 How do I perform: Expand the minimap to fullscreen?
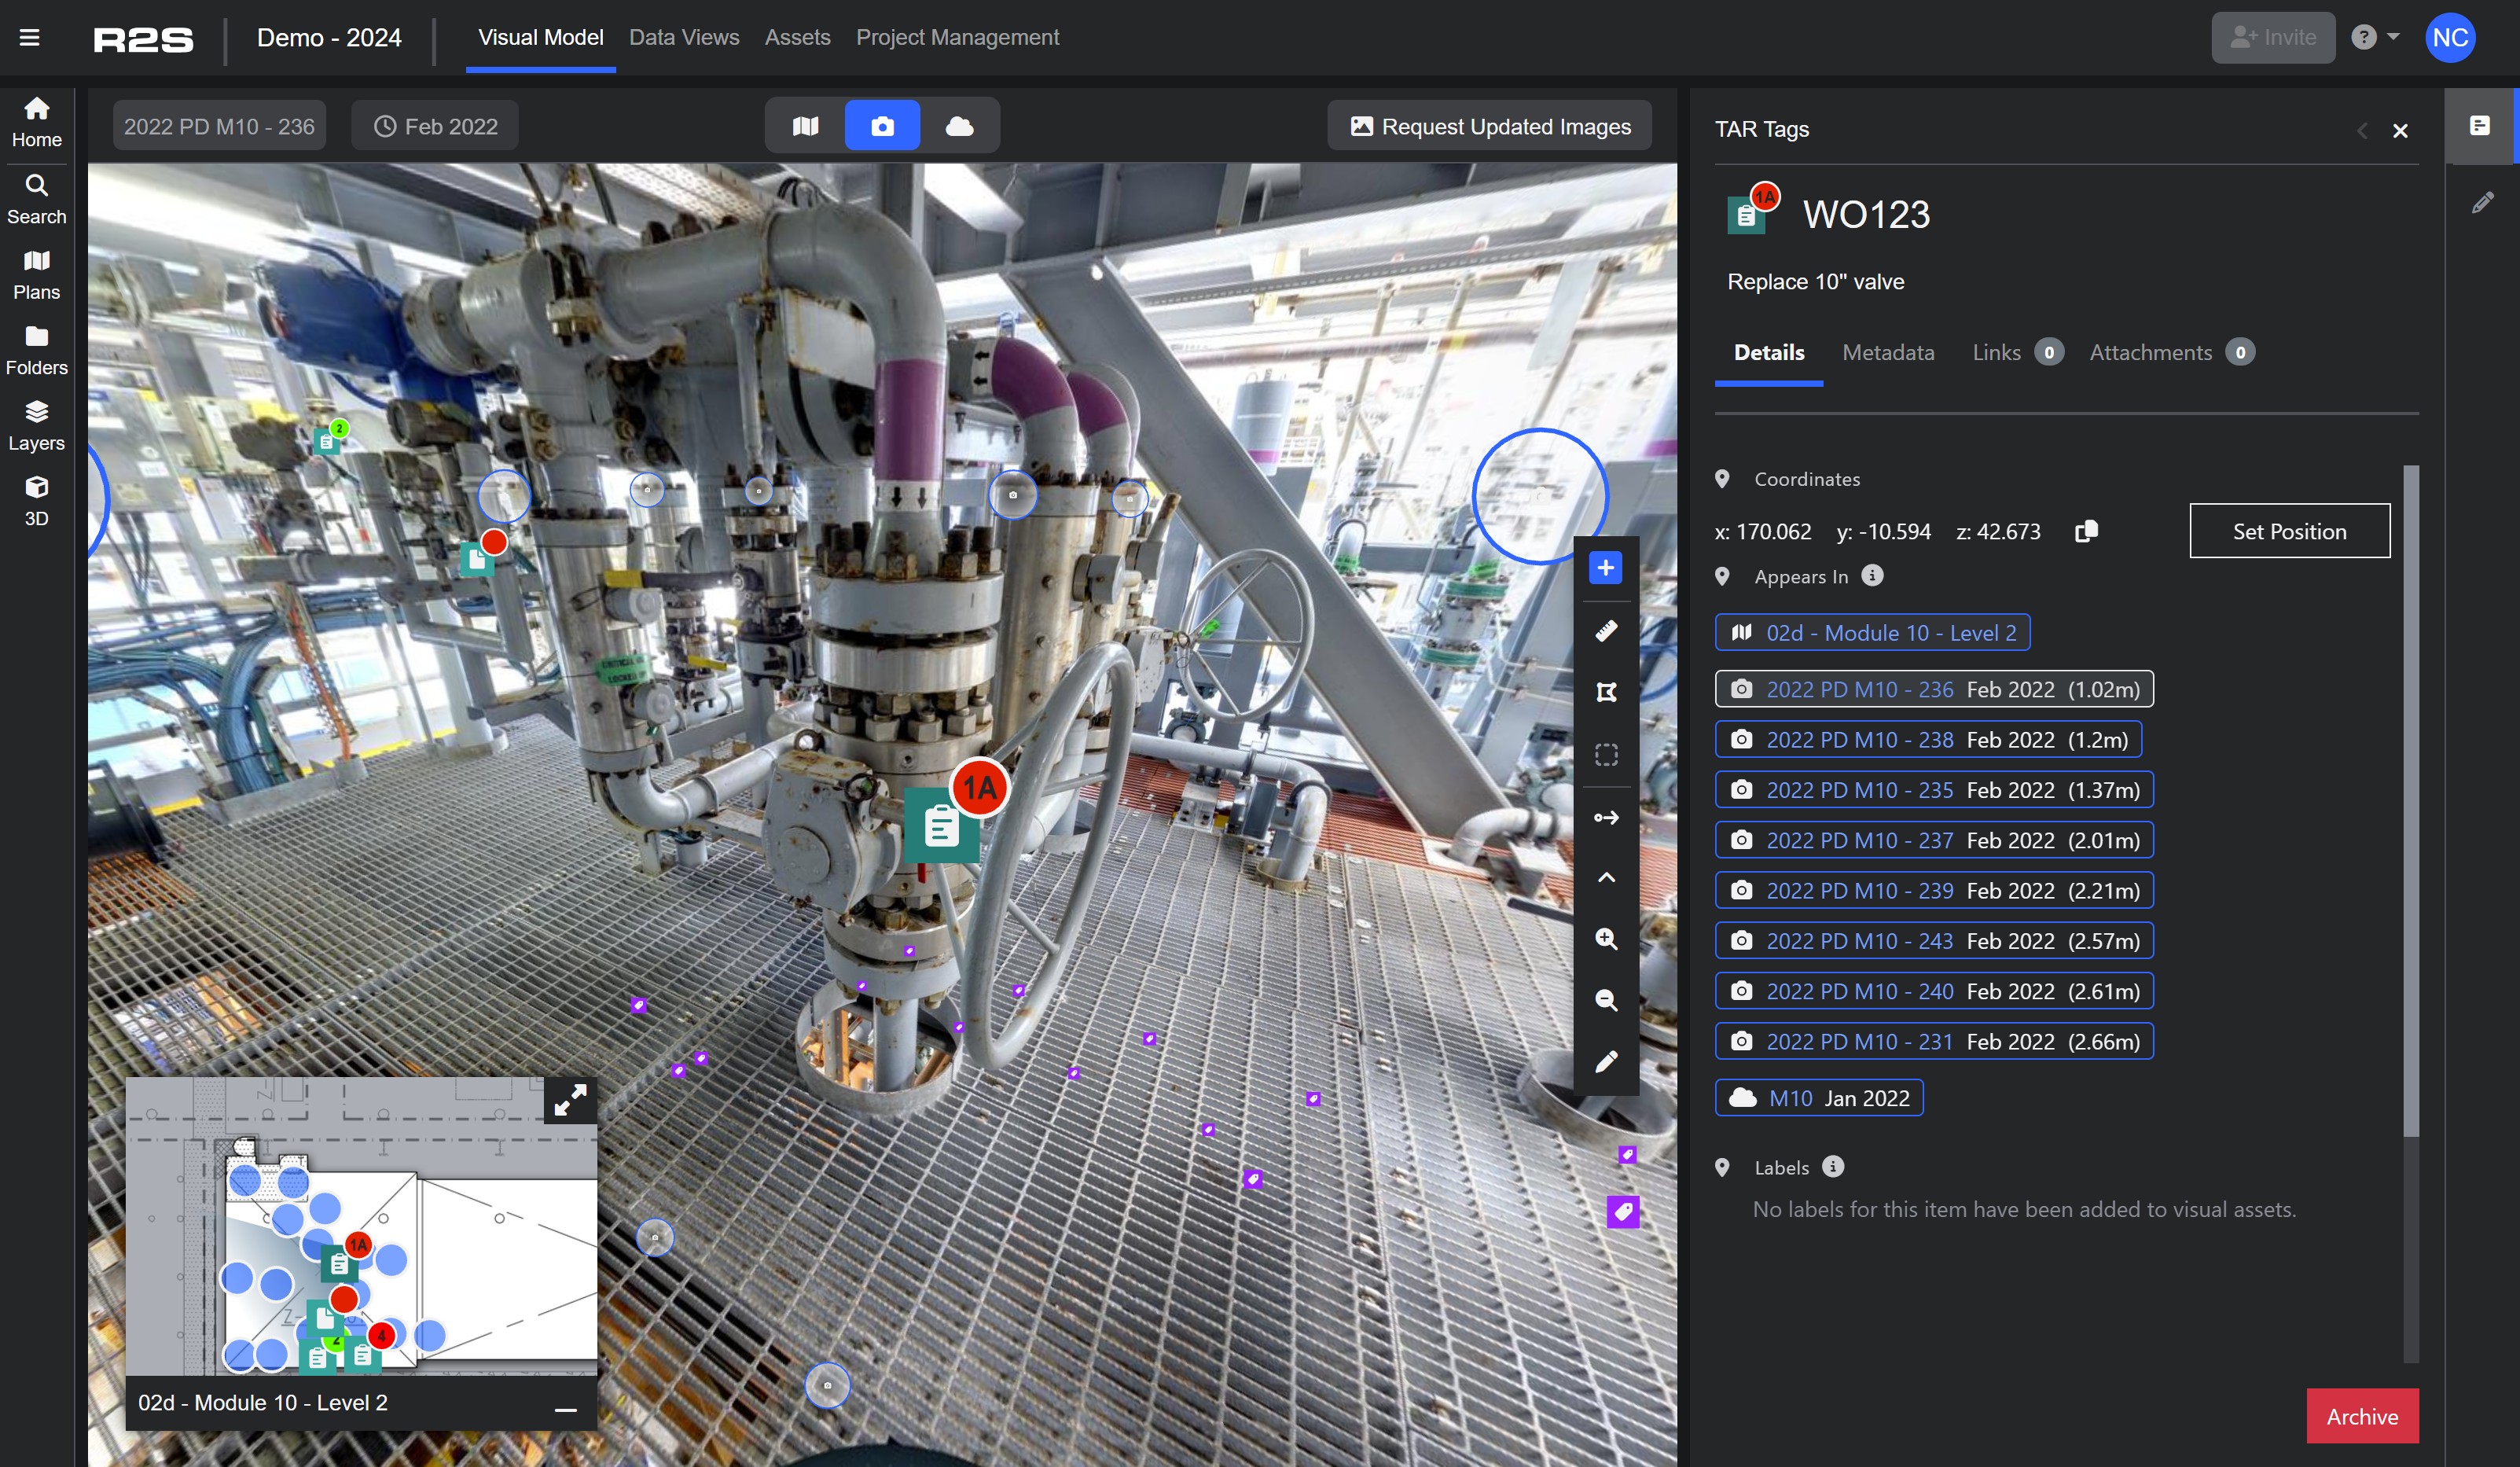[x=570, y=1101]
